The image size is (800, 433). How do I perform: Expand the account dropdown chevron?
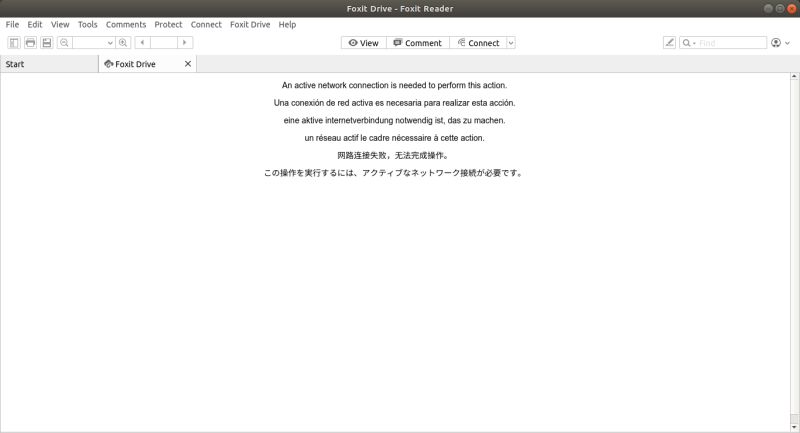click(787, 43)
